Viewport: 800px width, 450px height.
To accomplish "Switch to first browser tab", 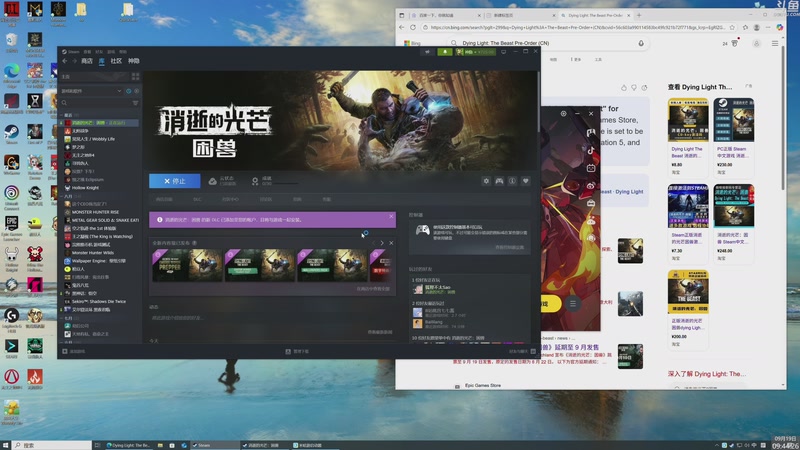I will pyautogui.click(x=446, y=15).
